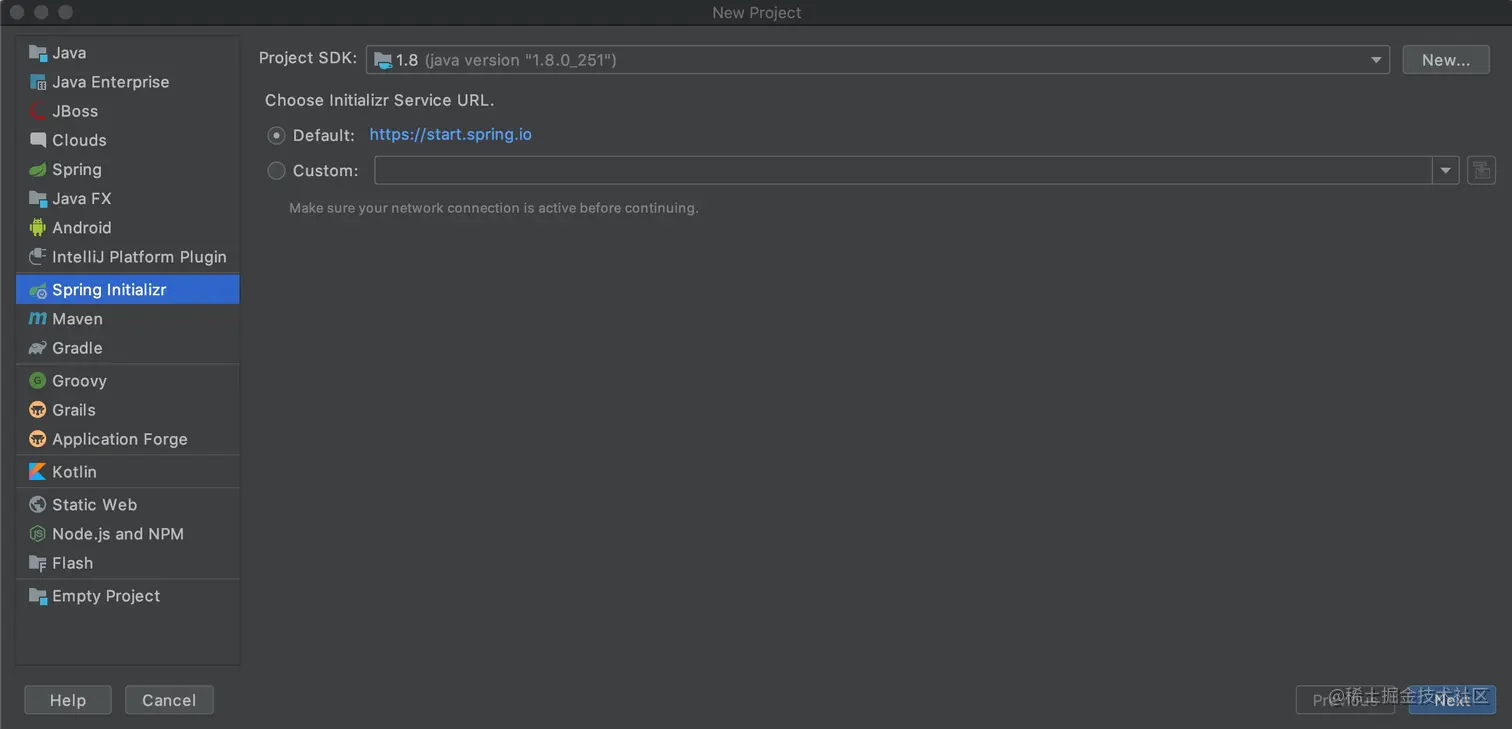The width and height of the screenshot is (1512, 729).
Task: Click the Maven 'm' icon
Action: (x=38, y=319)
